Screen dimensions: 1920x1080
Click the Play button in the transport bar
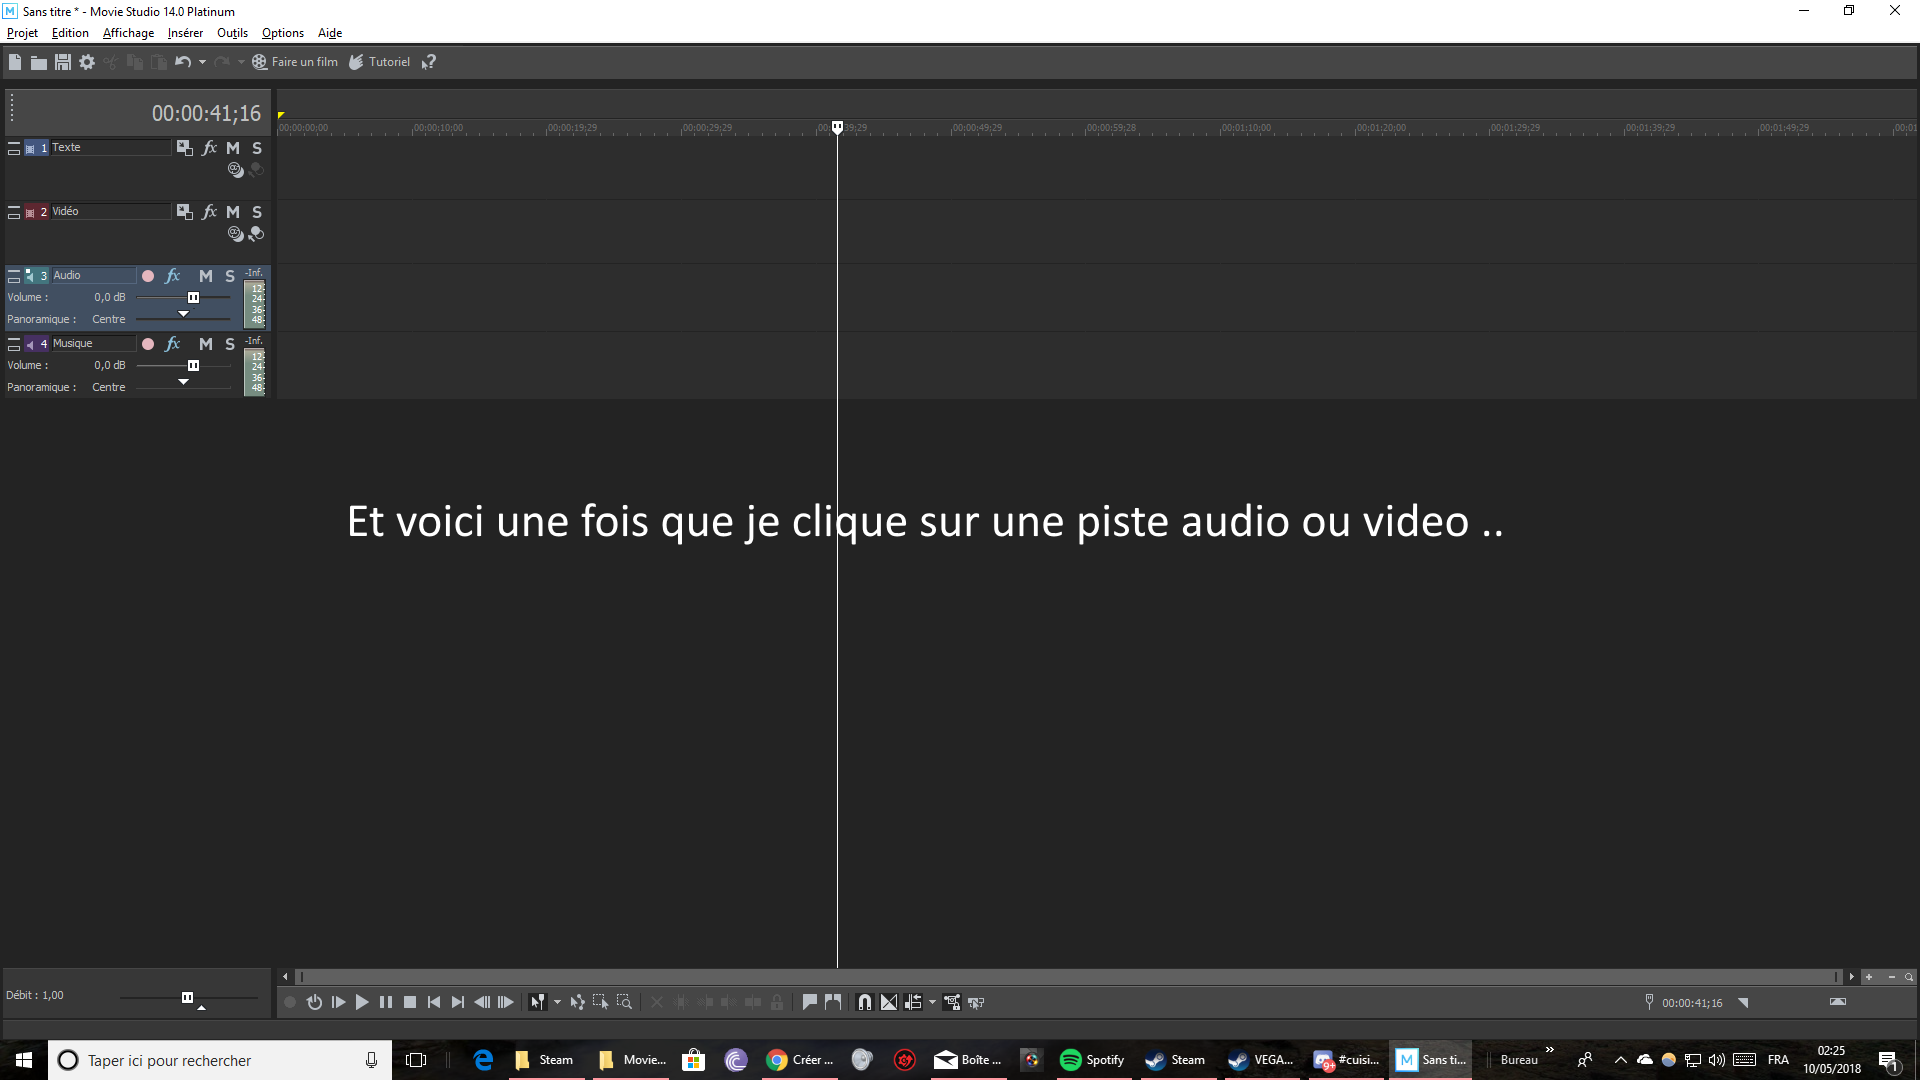(362, 1002)
